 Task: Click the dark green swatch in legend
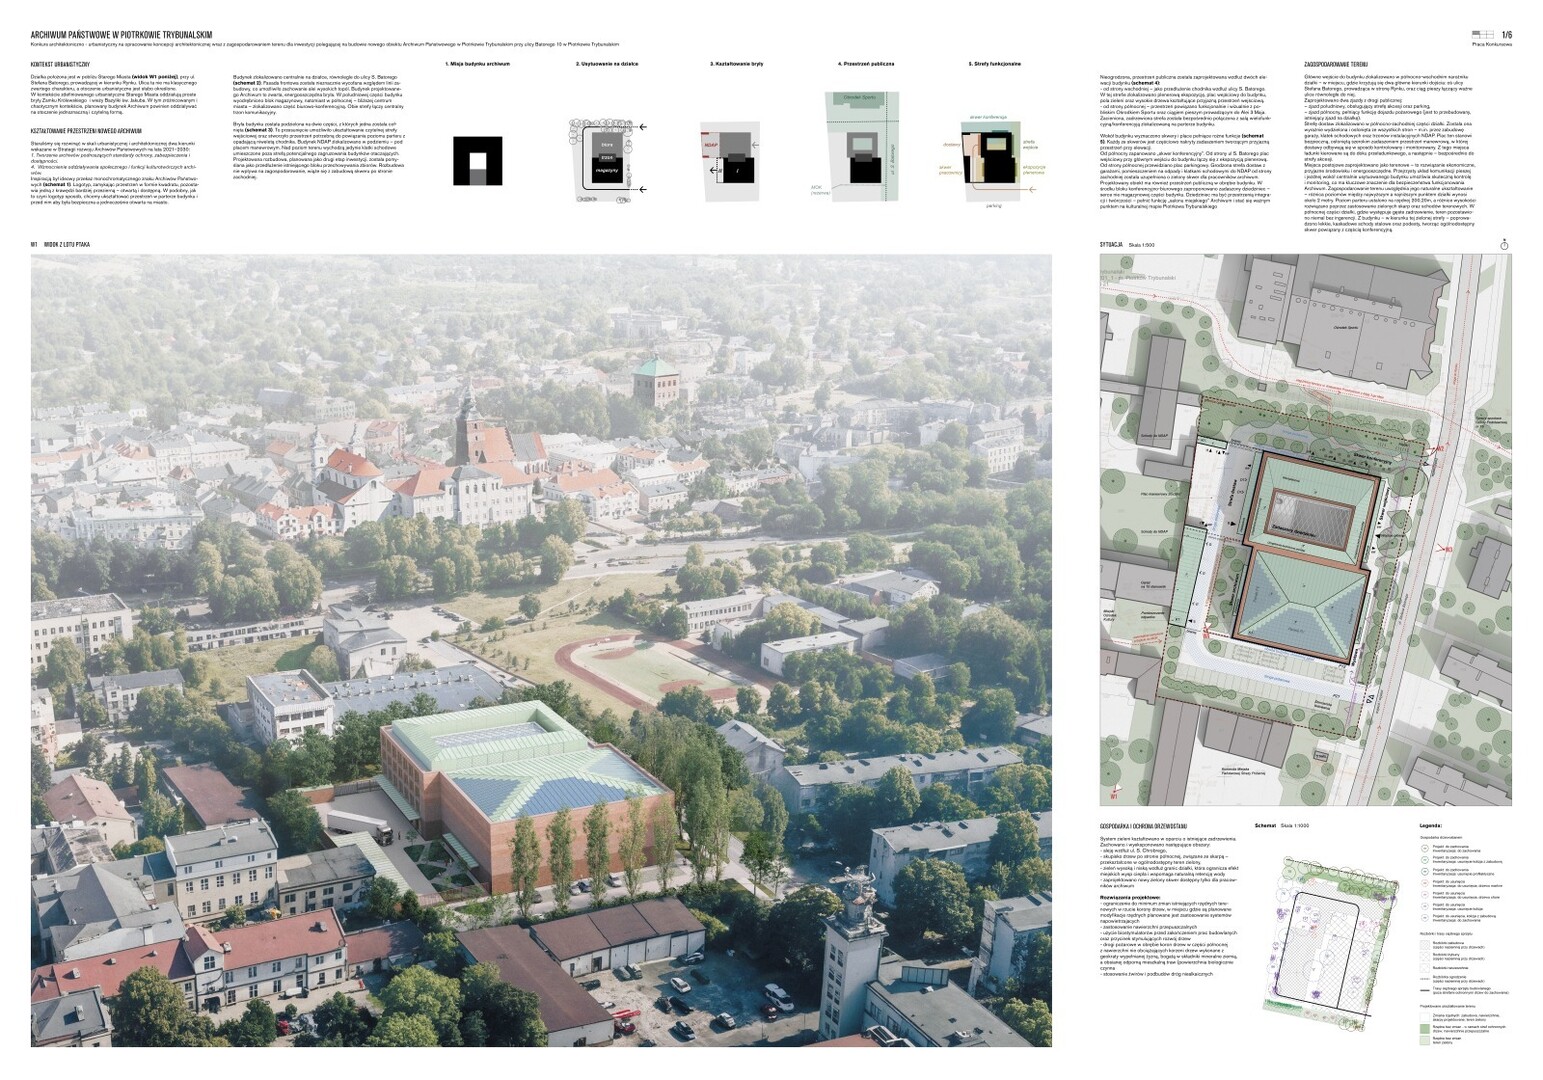click(1425, 1027)
